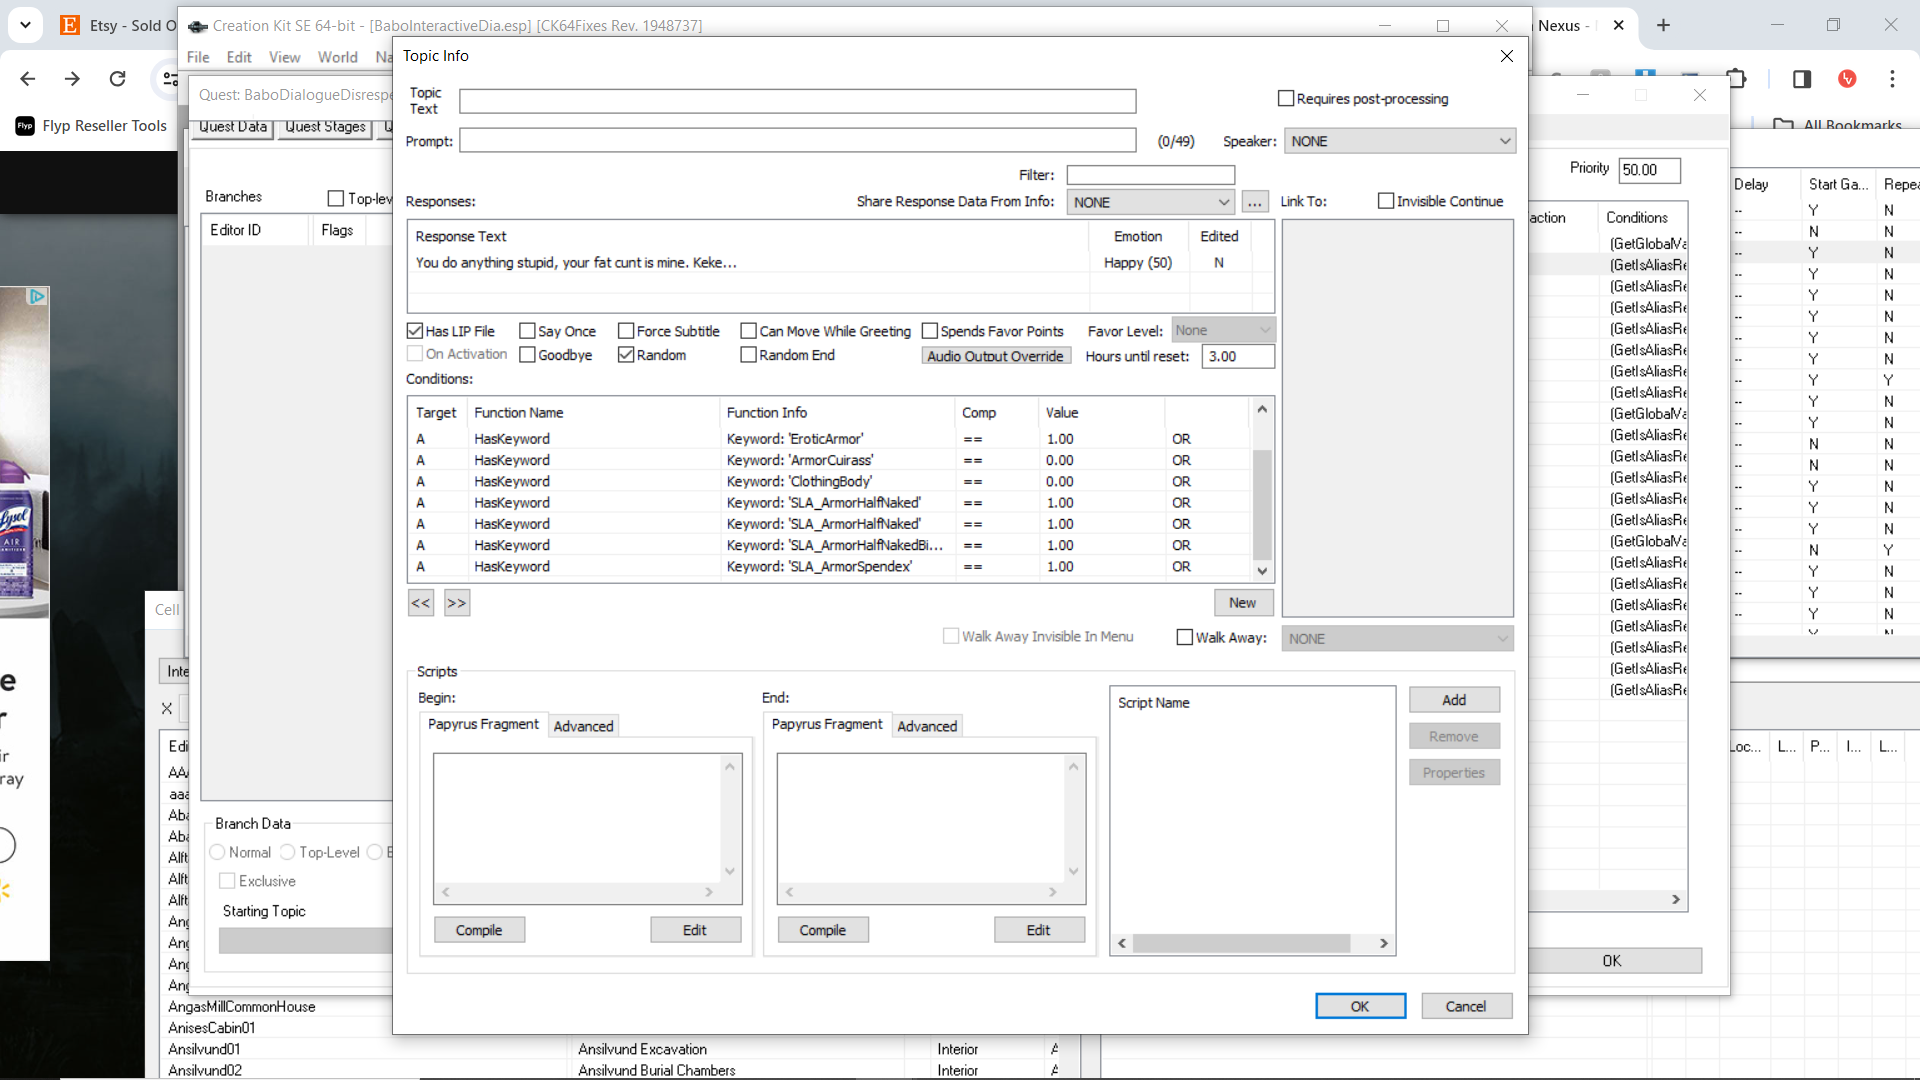This screenshot has width=1920, height=1080.
Task: Check the Goodbye option
Action: tap(527, 355)
